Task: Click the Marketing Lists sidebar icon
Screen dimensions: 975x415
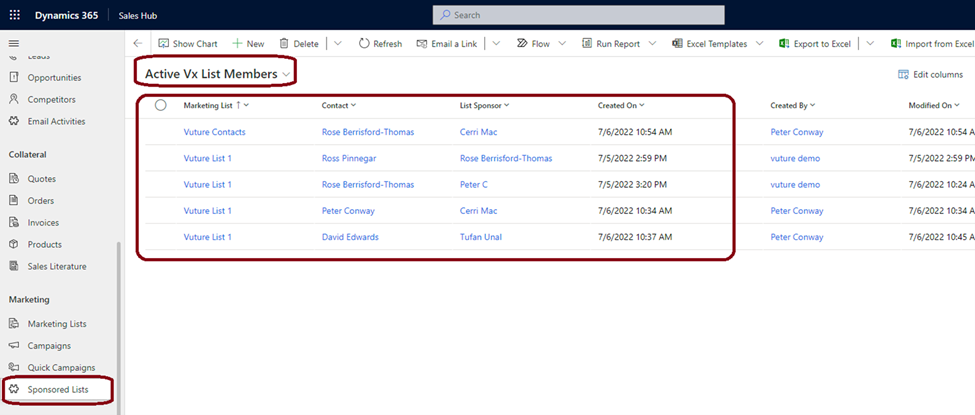Action: (x=14, y=324)
